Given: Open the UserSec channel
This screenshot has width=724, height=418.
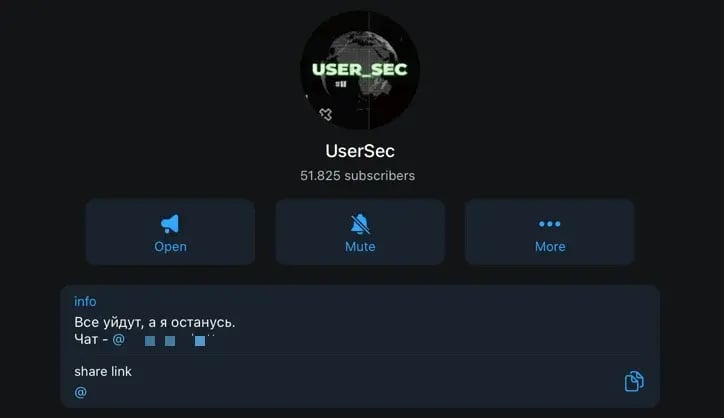Looking at the screenshot, I should (x=170, y=232).
